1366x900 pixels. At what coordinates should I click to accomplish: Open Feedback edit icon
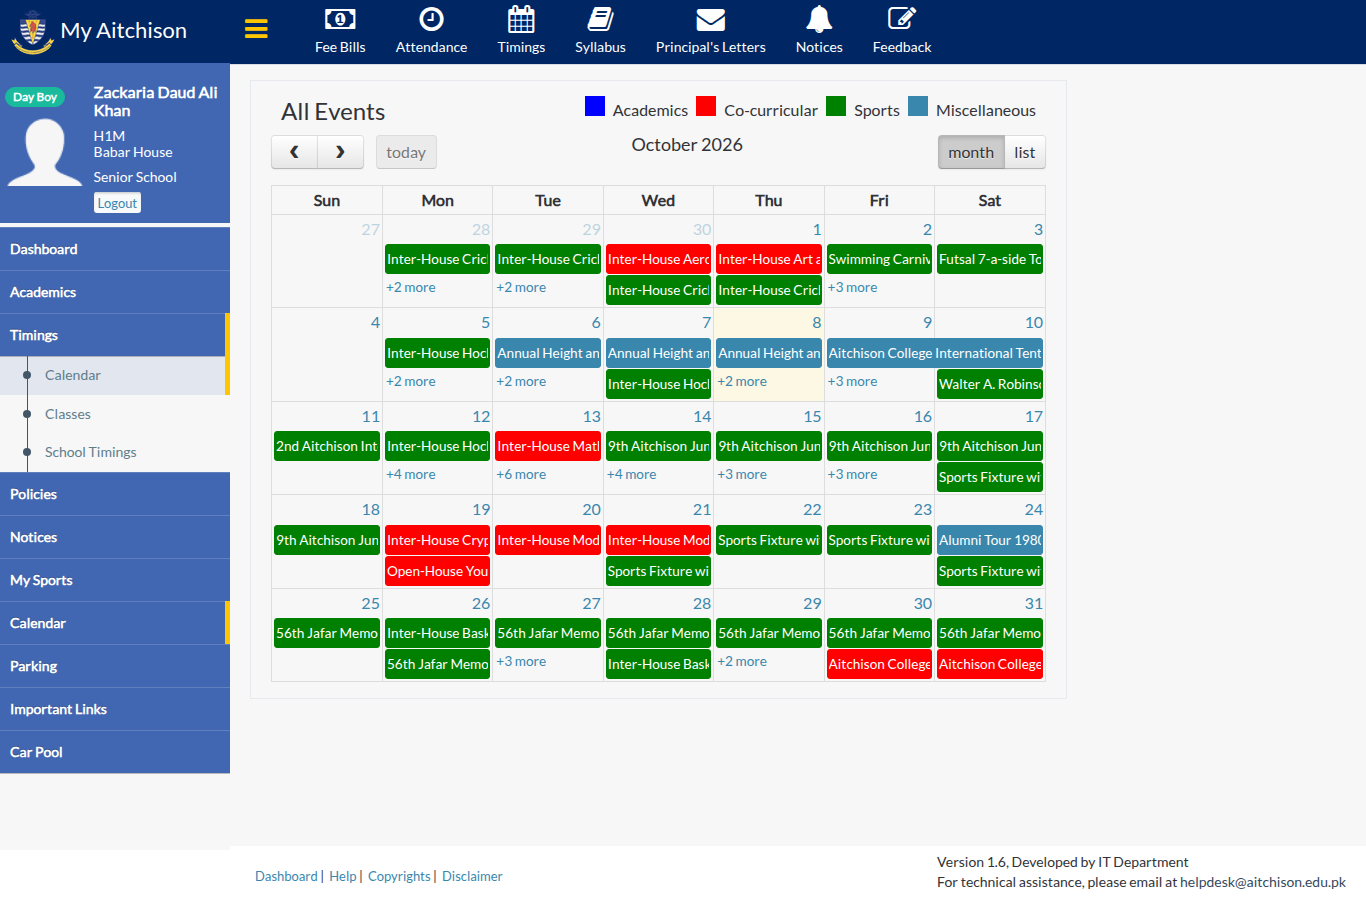901,19
